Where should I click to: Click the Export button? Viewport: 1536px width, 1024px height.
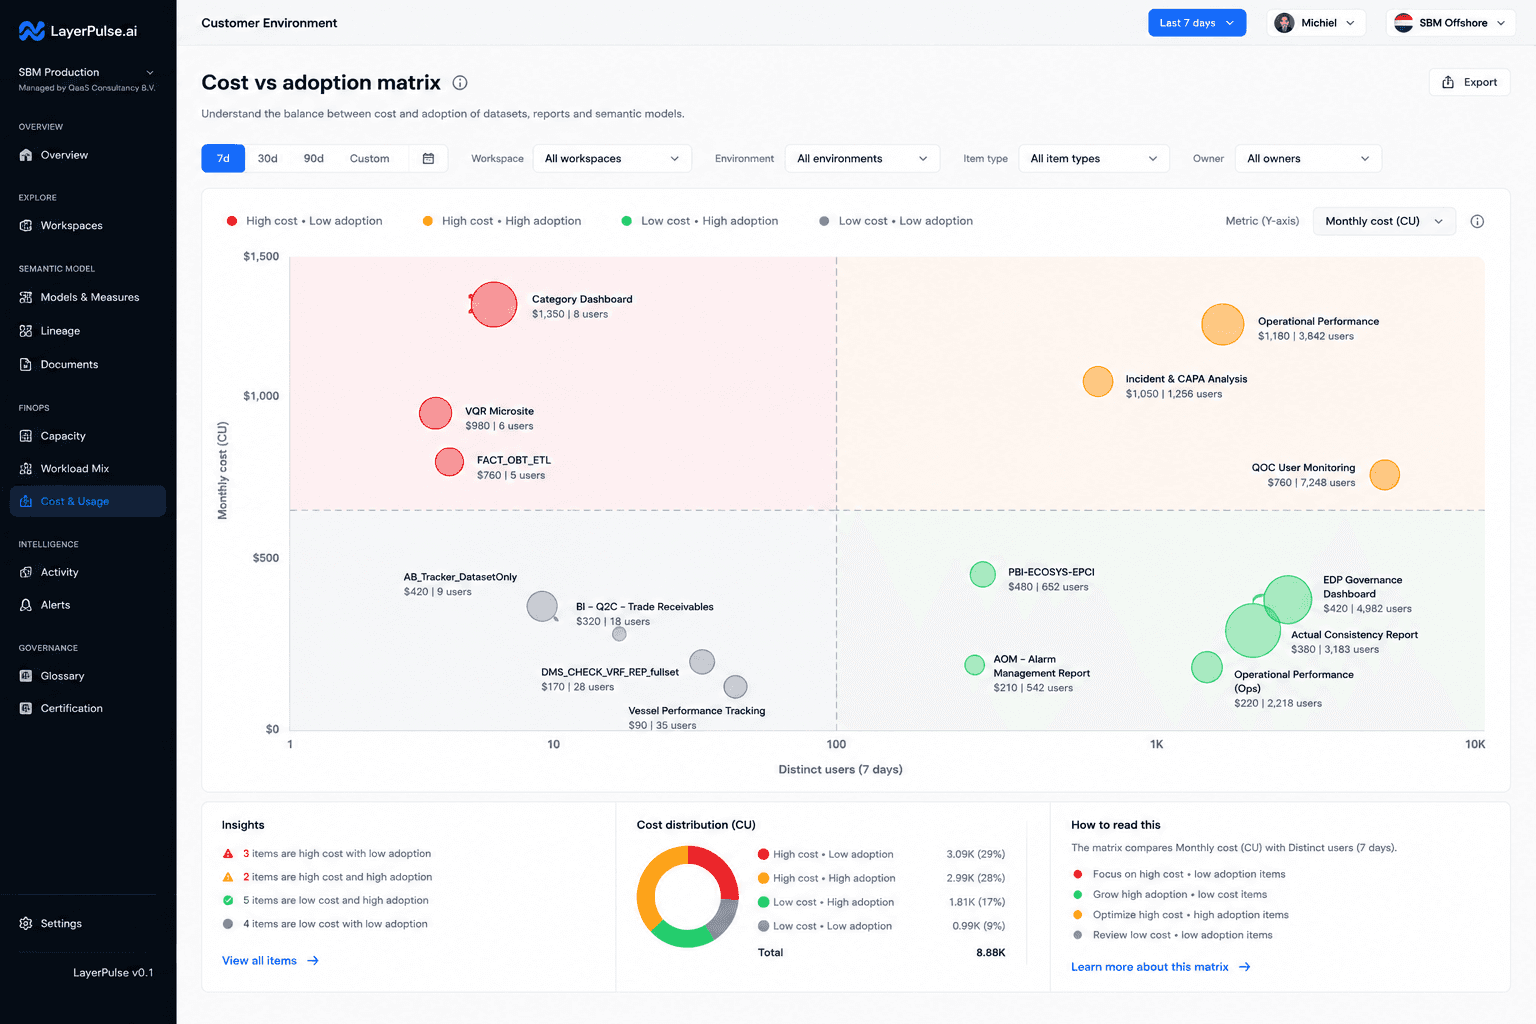click(x=1469, y=83)
